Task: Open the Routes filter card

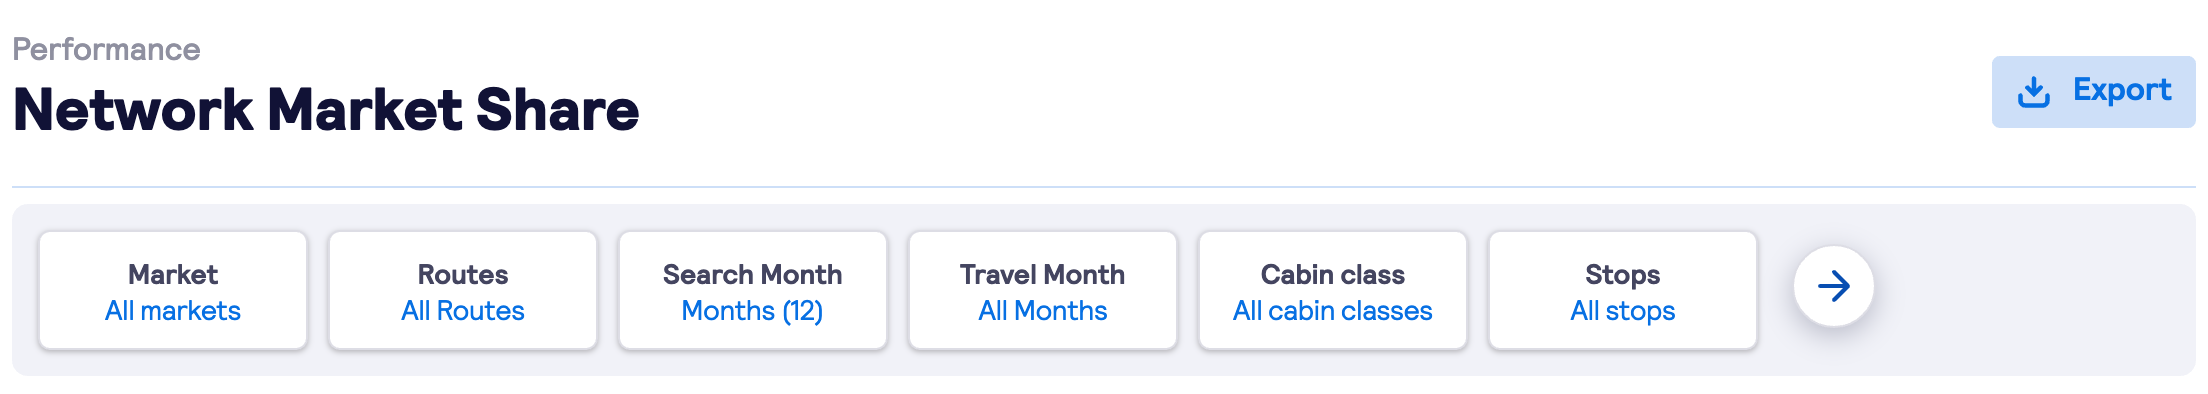Action: [x=463, y=291]
